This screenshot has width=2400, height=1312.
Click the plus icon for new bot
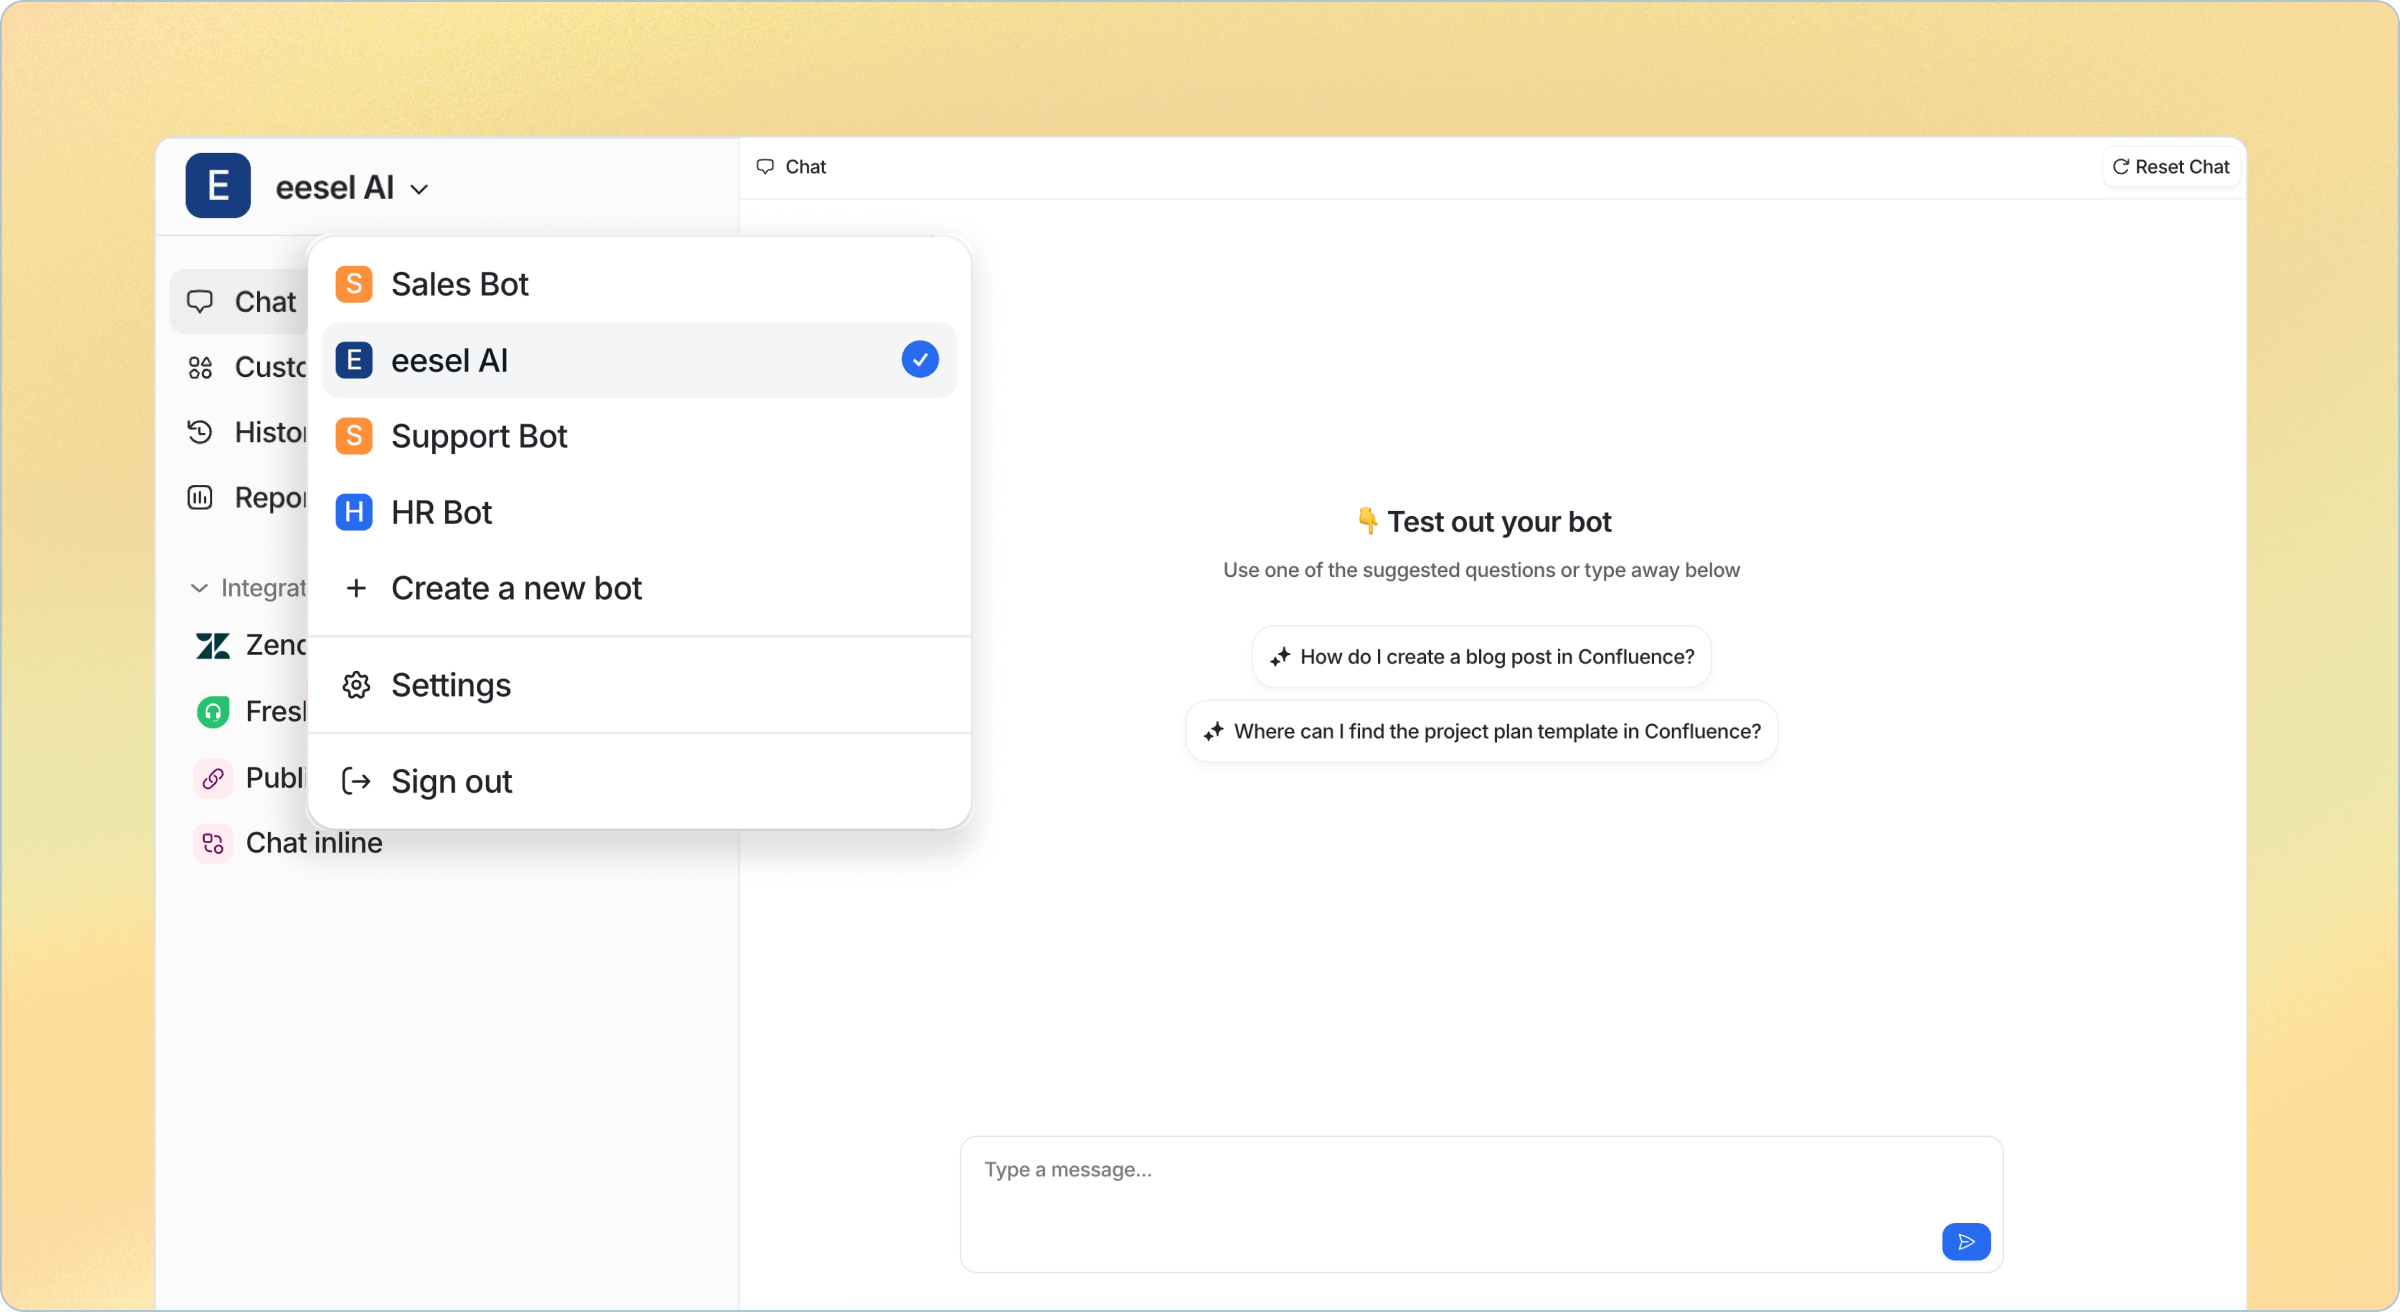click(x=356, y=588)
